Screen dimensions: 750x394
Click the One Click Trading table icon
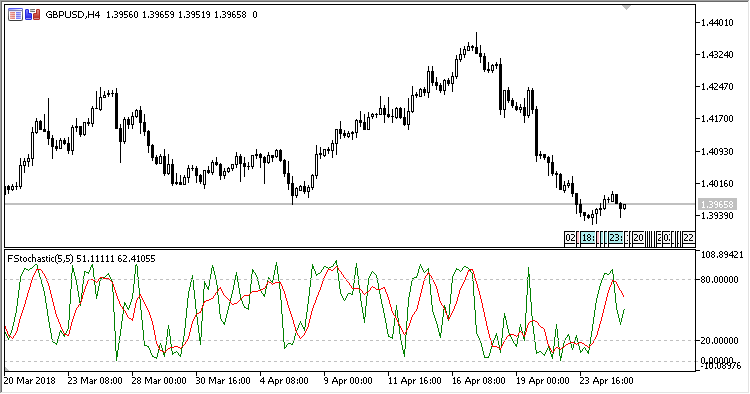15,15
